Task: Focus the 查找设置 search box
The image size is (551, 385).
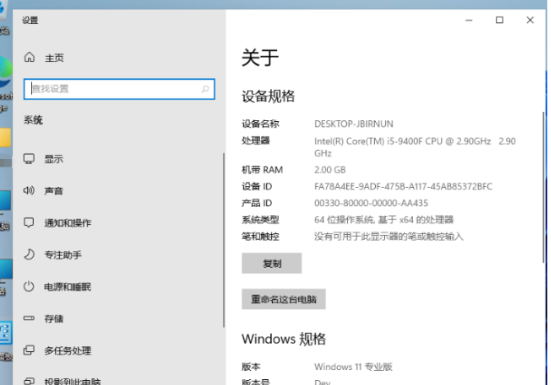Action: click(119, 89)
